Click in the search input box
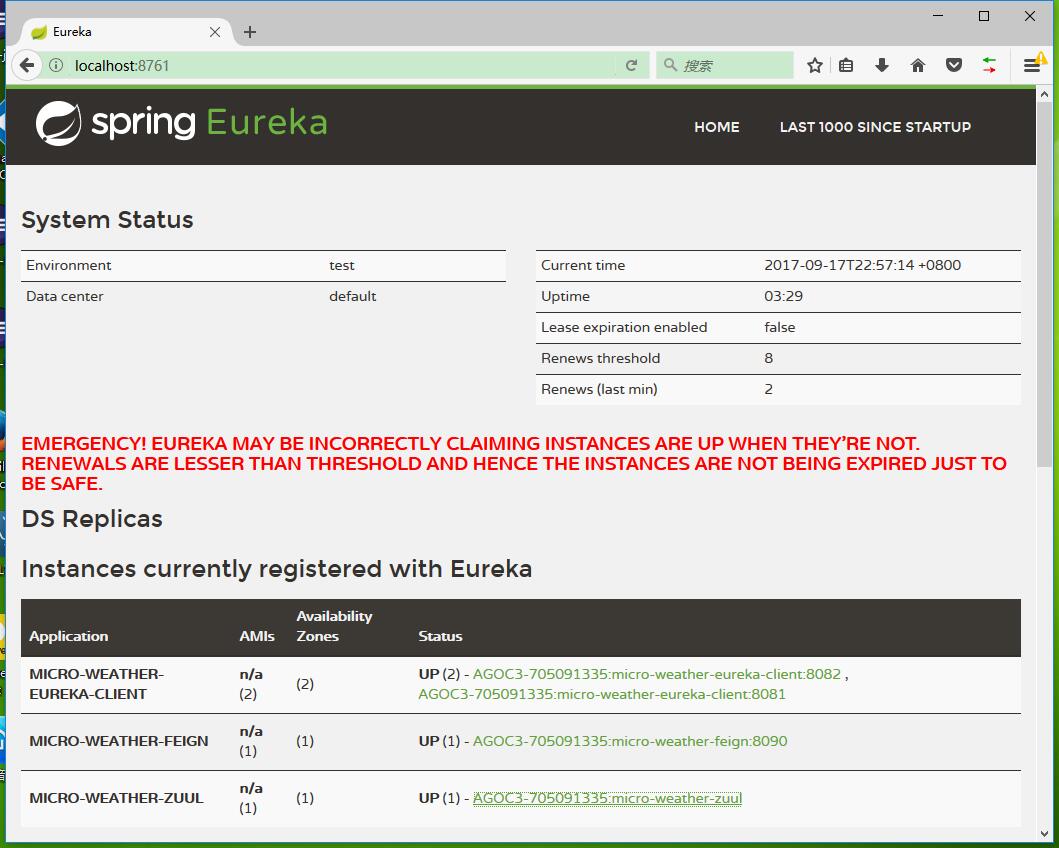1059x848 pixels. pyautogui.click(x=732, y=66)
